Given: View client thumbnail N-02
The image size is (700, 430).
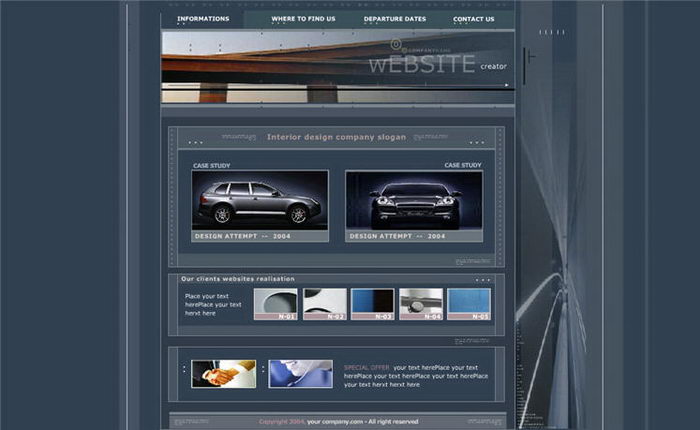Looking at the screenshot, I should (325, 303).
